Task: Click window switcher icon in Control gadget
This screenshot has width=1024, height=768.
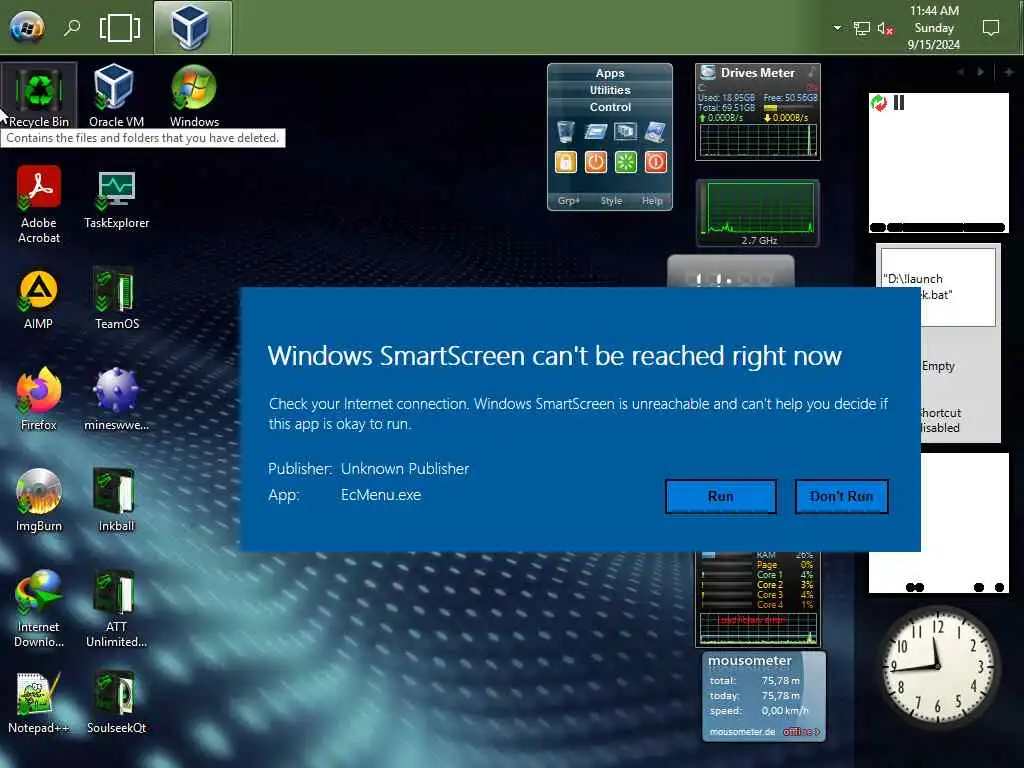Action: point(626,132)
